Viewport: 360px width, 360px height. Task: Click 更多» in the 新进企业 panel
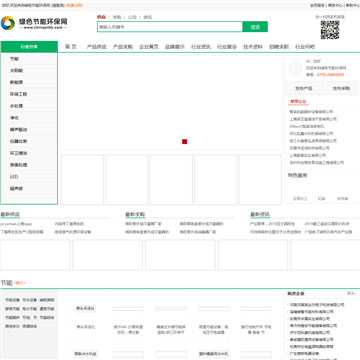[x=351, y=294]
